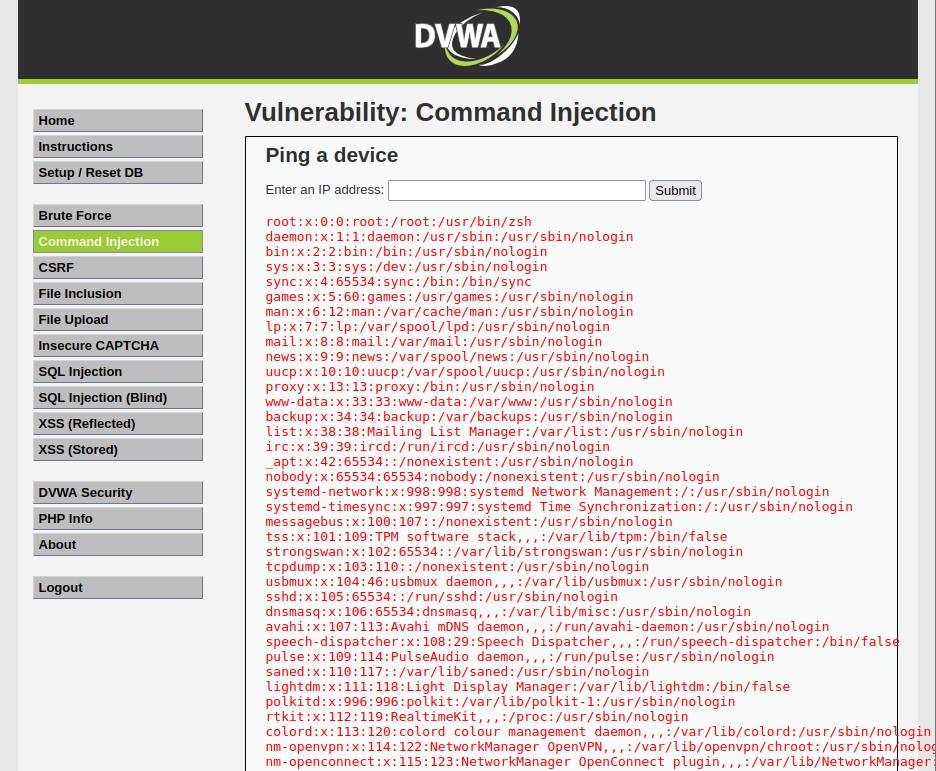Click the 'Enter an IP address:' label

[x=325, y=190]
